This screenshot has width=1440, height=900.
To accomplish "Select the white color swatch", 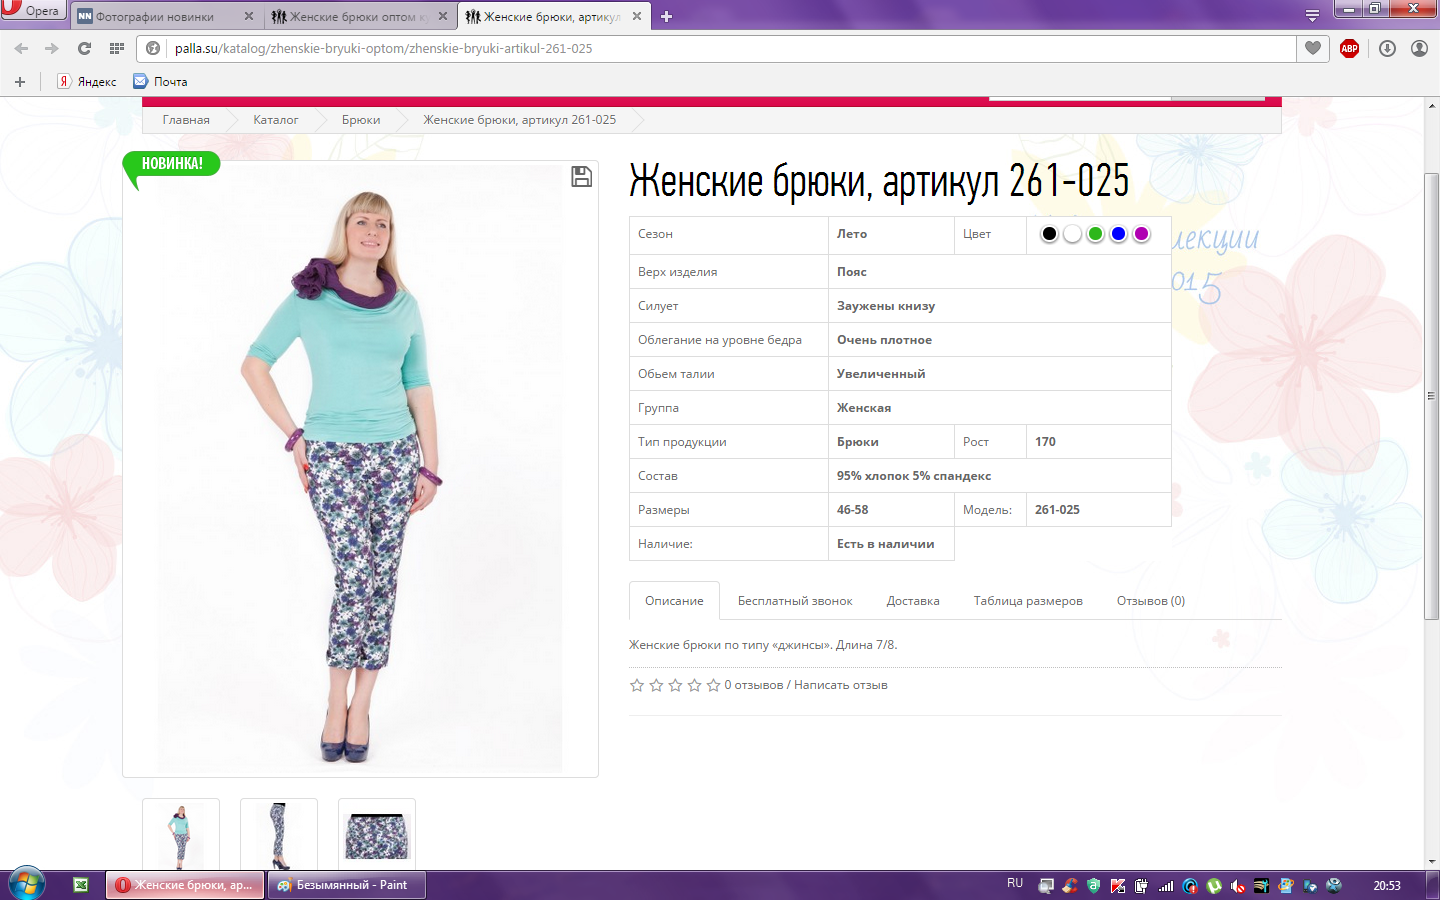I will pyautogui.click(x=1072, y=234).
